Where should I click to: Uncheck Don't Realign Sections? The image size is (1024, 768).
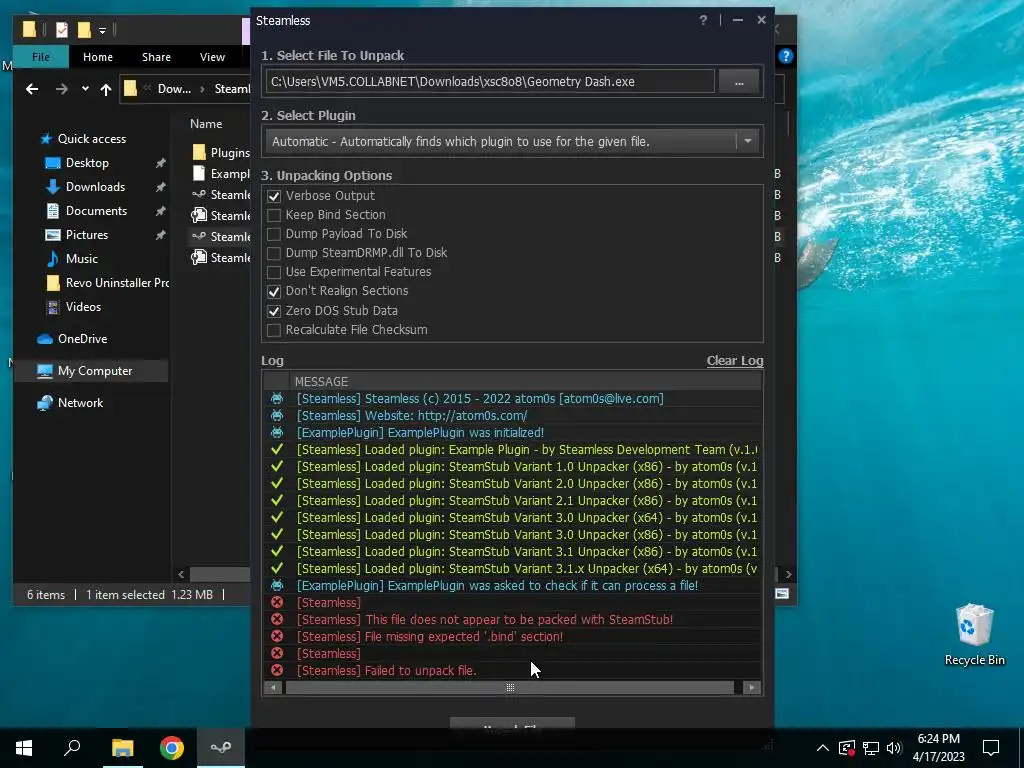[x=274, y=291]
